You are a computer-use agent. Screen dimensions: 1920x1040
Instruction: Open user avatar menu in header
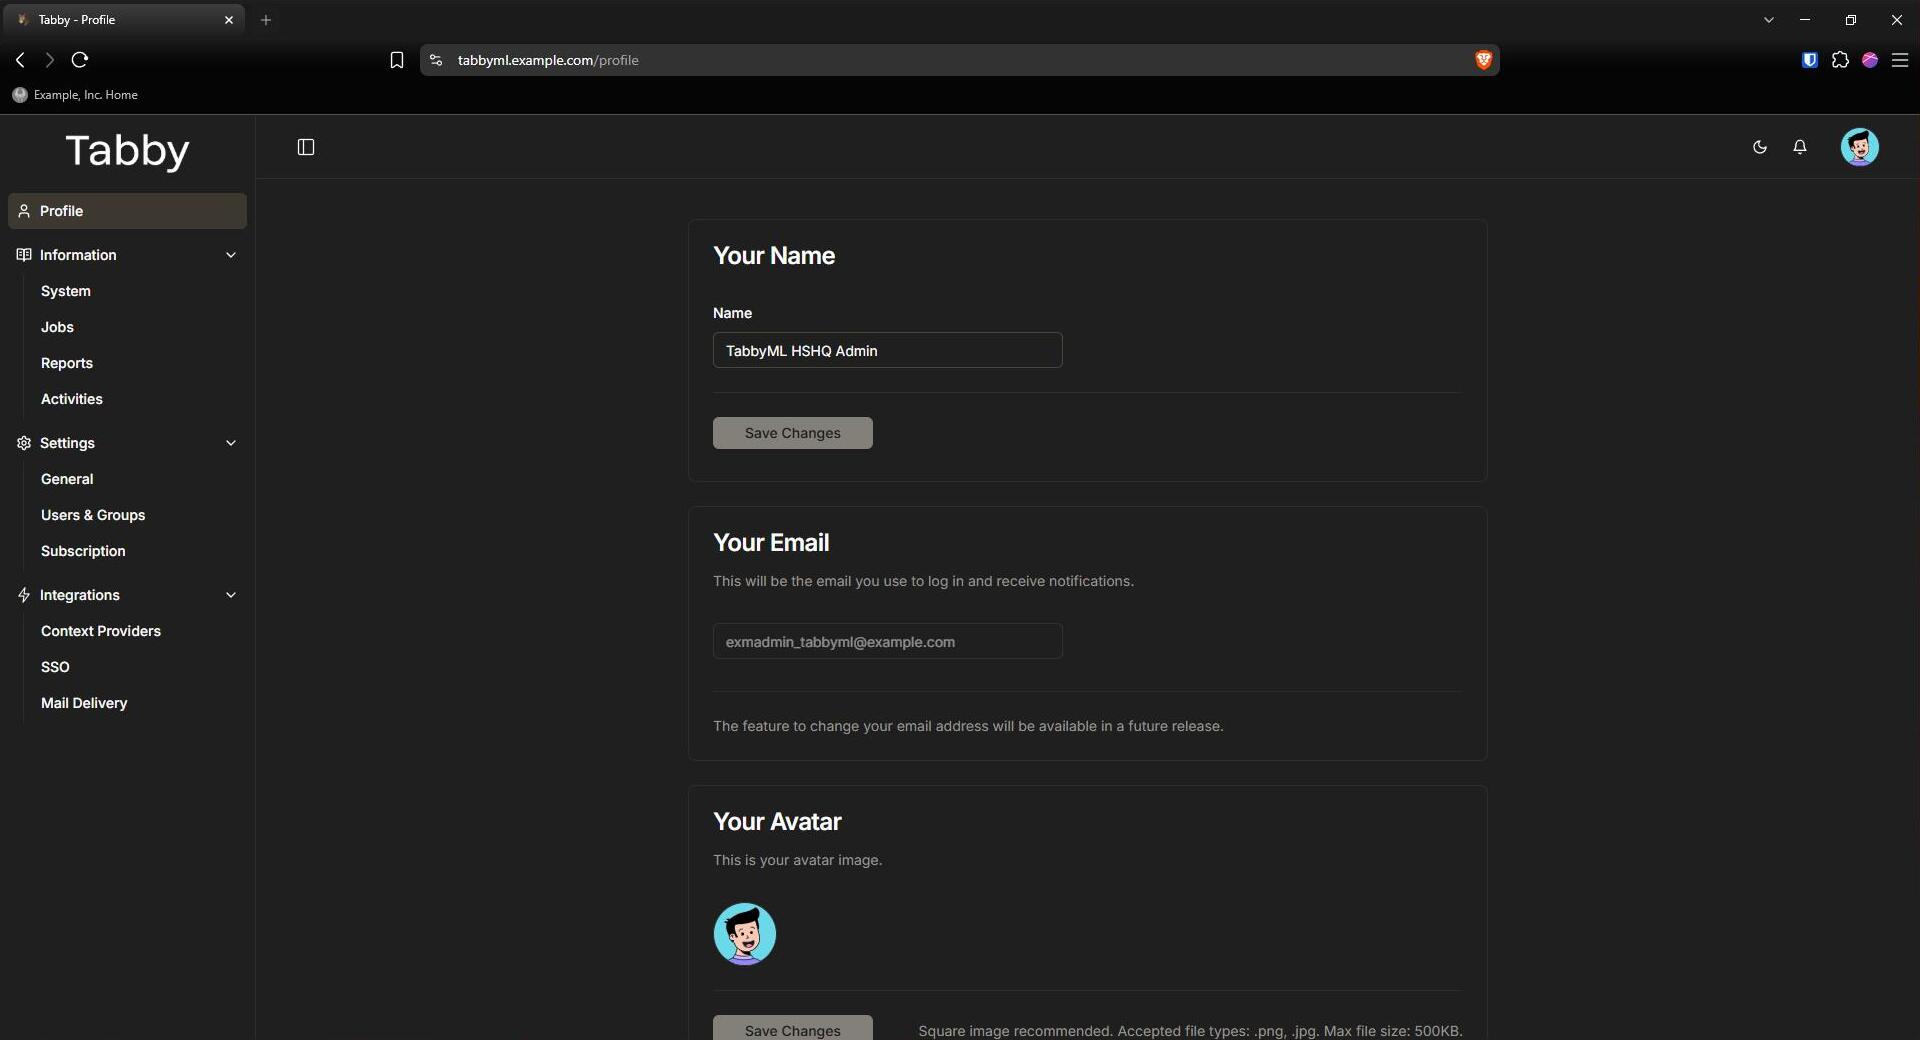click(1860, 147)
